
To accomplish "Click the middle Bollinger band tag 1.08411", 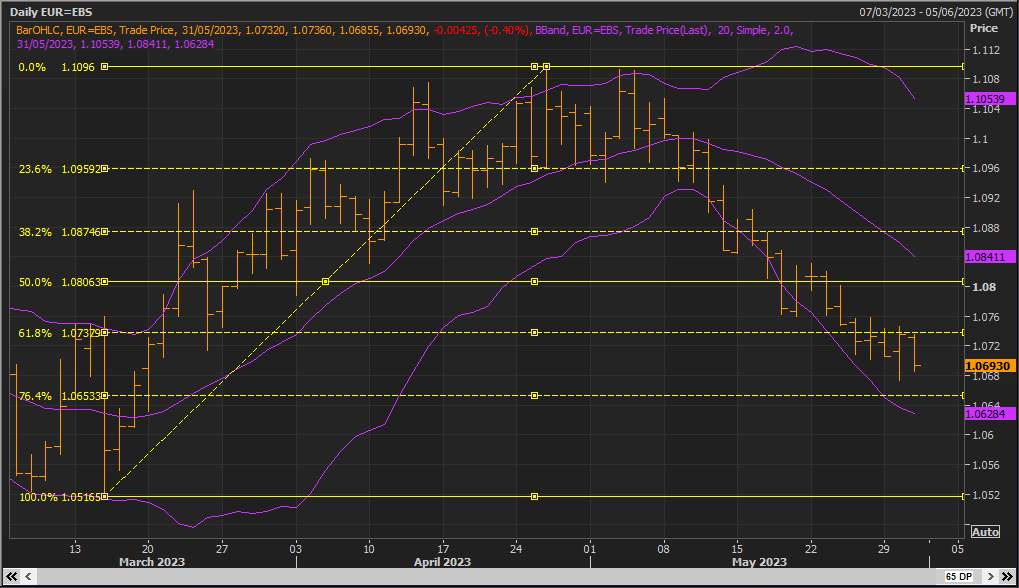I will pyautogui.click(x=989, y=257).
